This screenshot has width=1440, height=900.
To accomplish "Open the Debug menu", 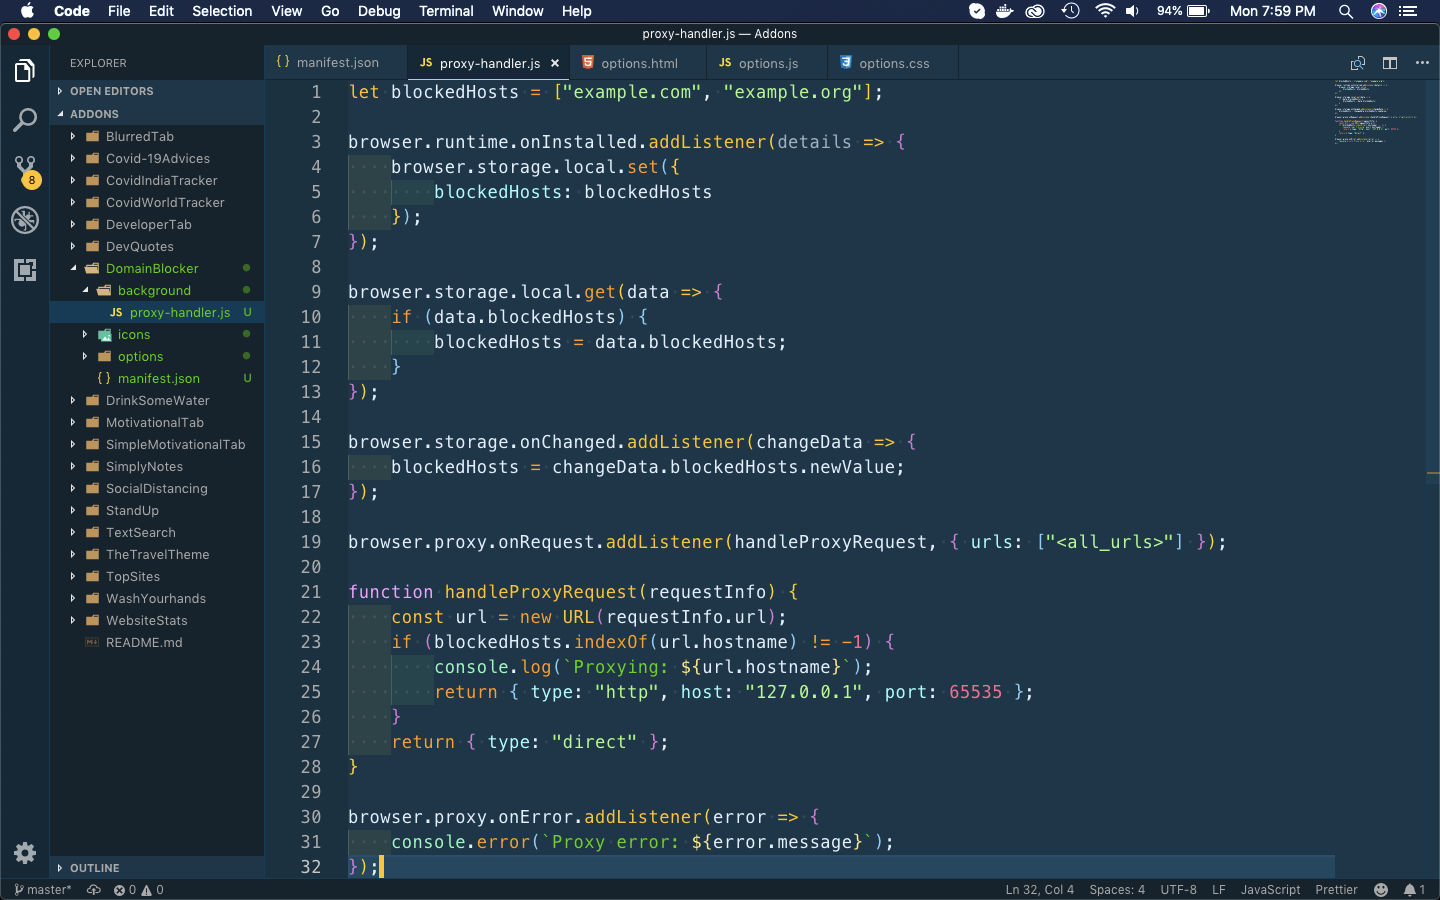I will 379,11.
